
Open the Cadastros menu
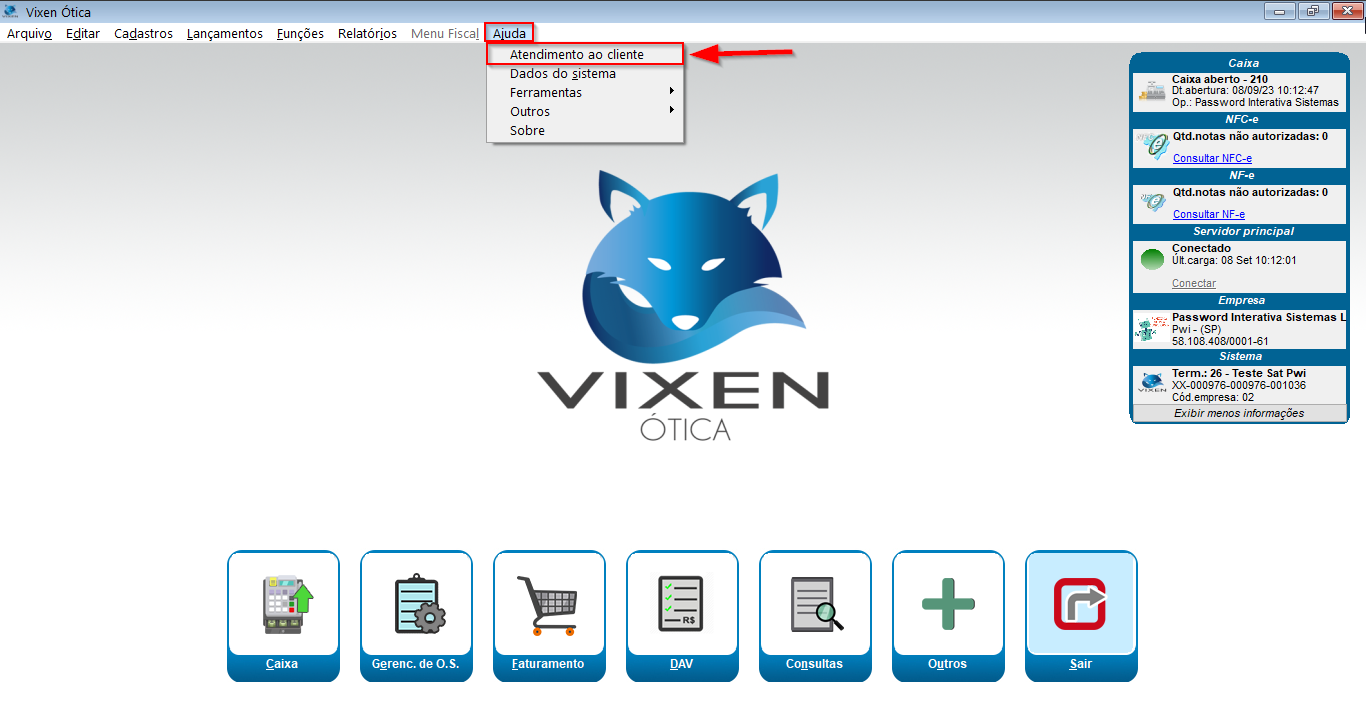[x=143, y=33]
